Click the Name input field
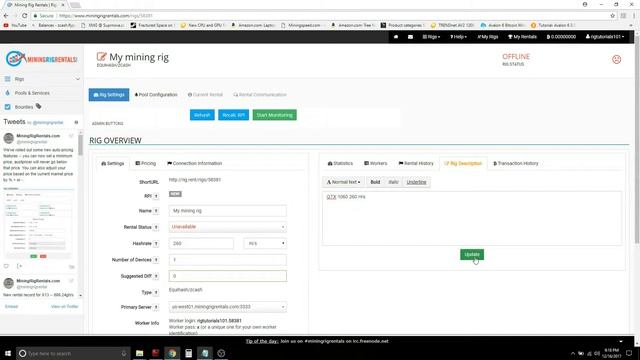The height and width of the screenshot is (360, 640). click(228, 211)
